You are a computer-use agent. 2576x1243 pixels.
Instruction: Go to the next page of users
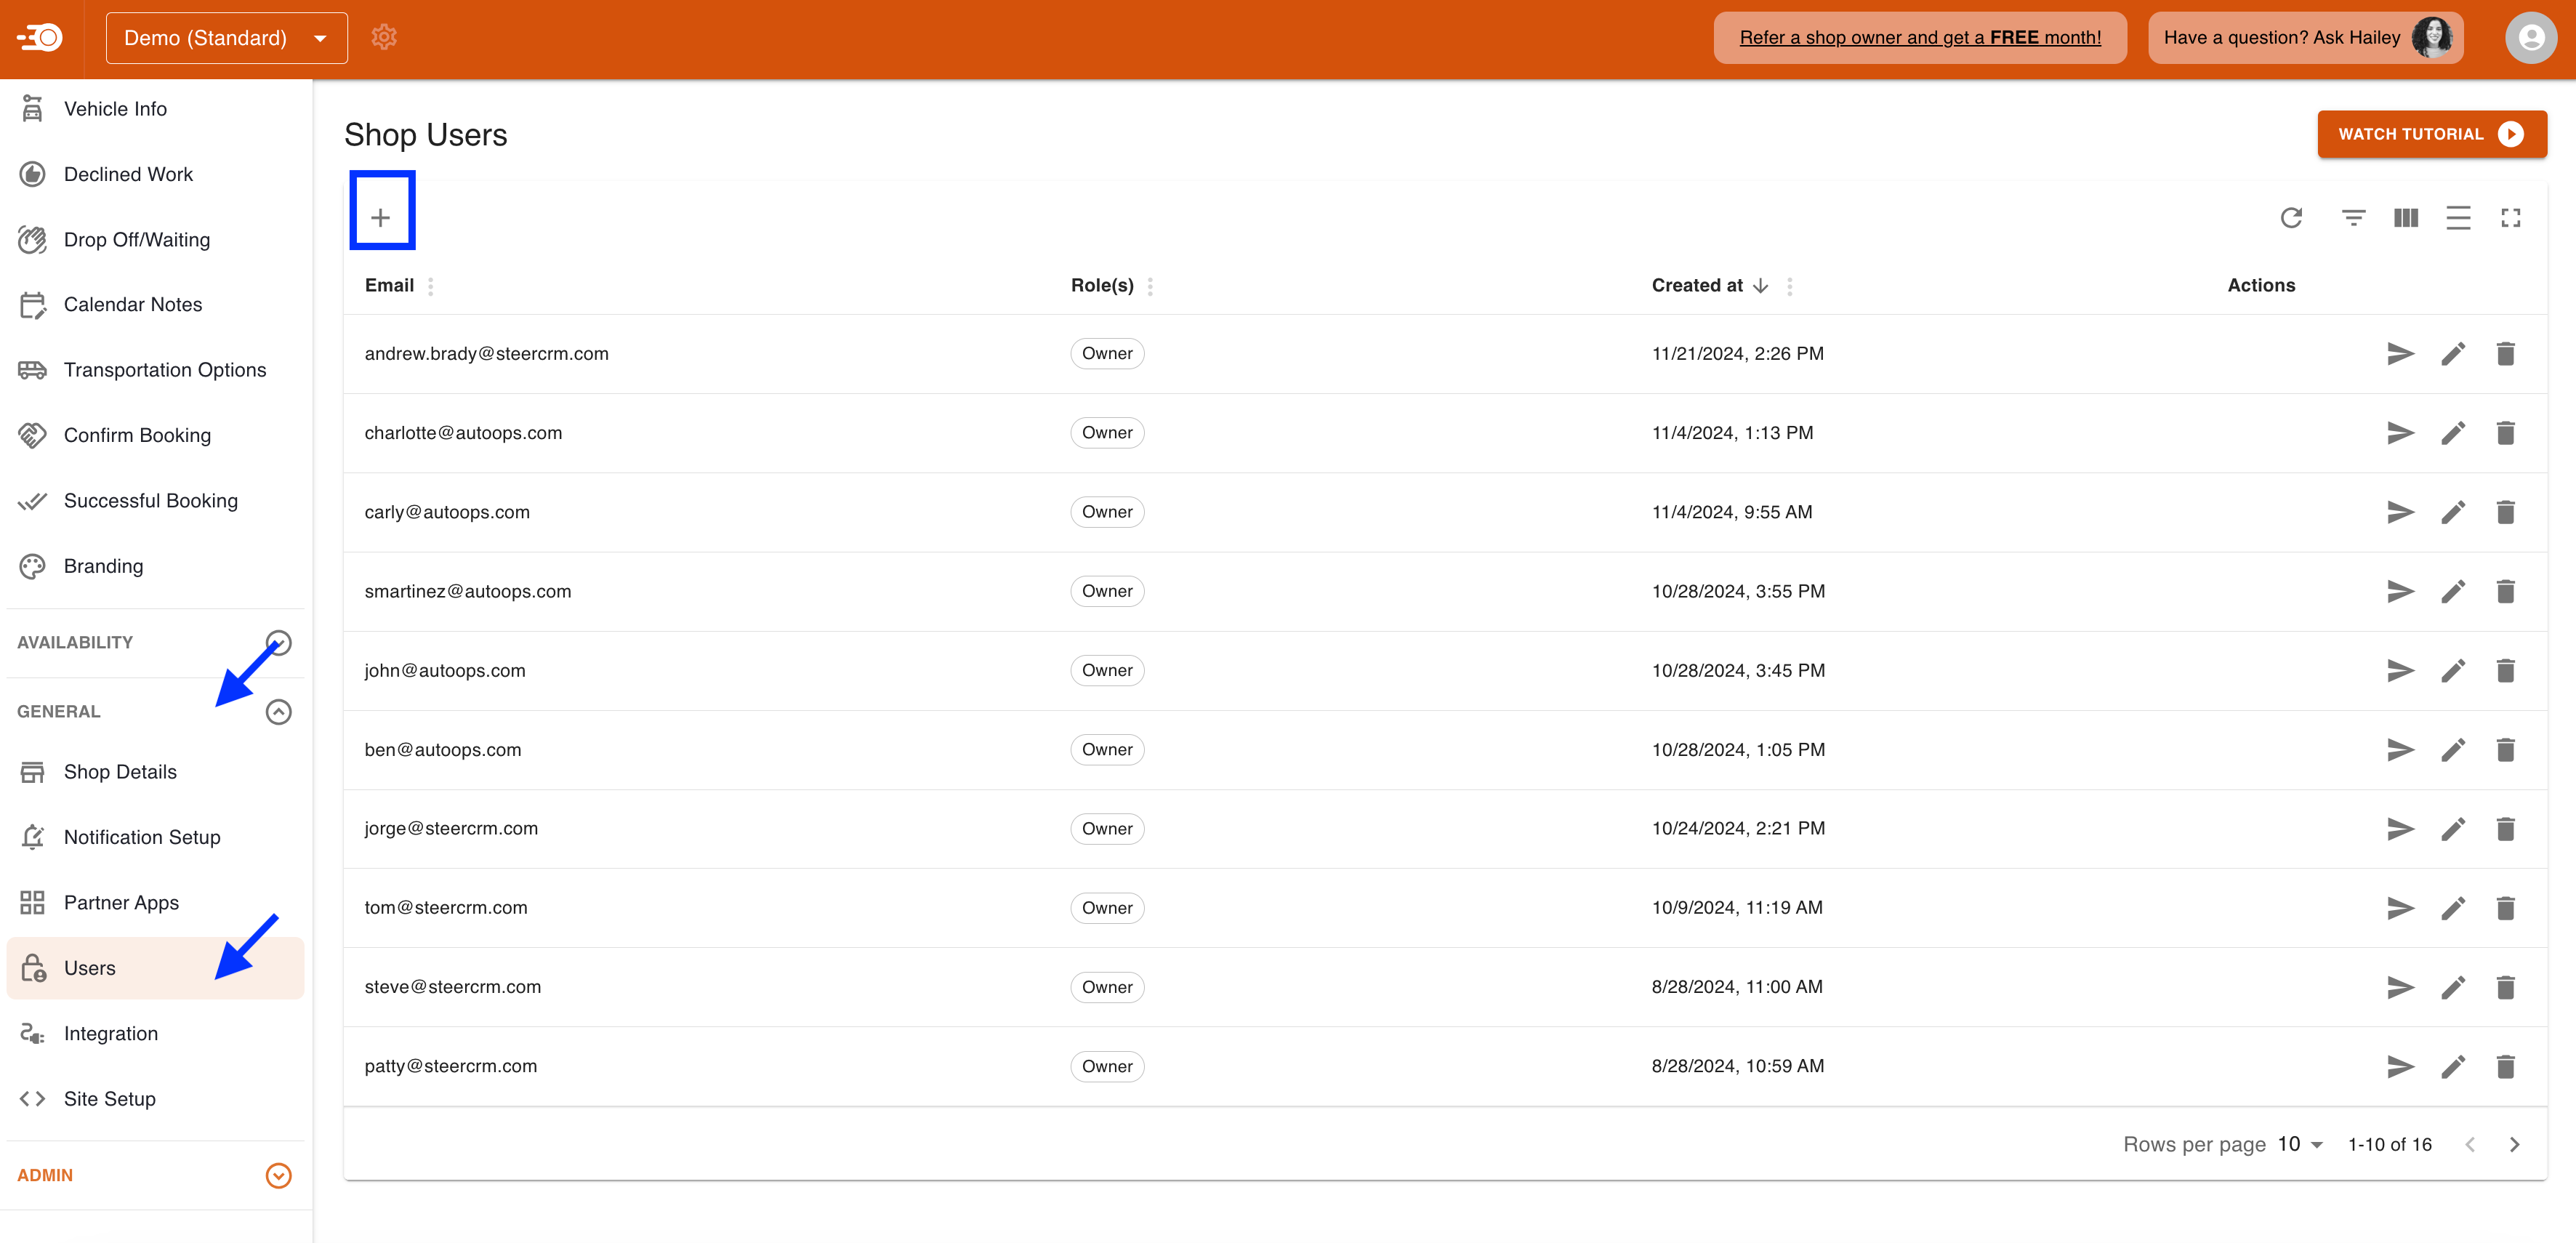tap(2515, 1144)
